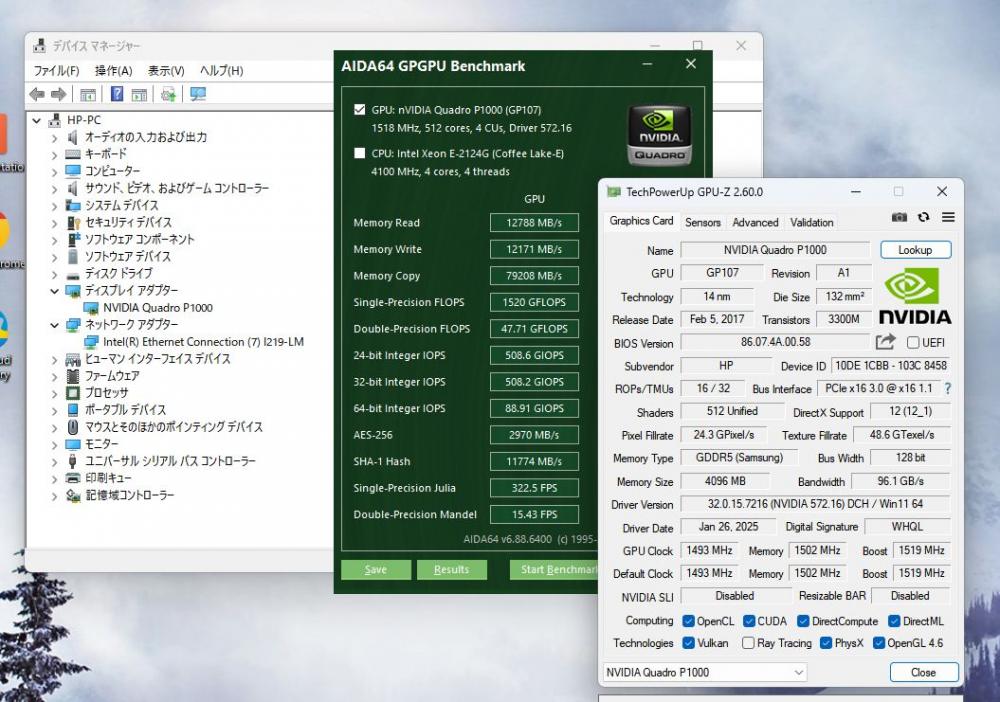This screenshot has width=1000, height=702.
Task: Click the show hidden pane toolbar icon
Action: pyautogui.click(x=139, y=94)
